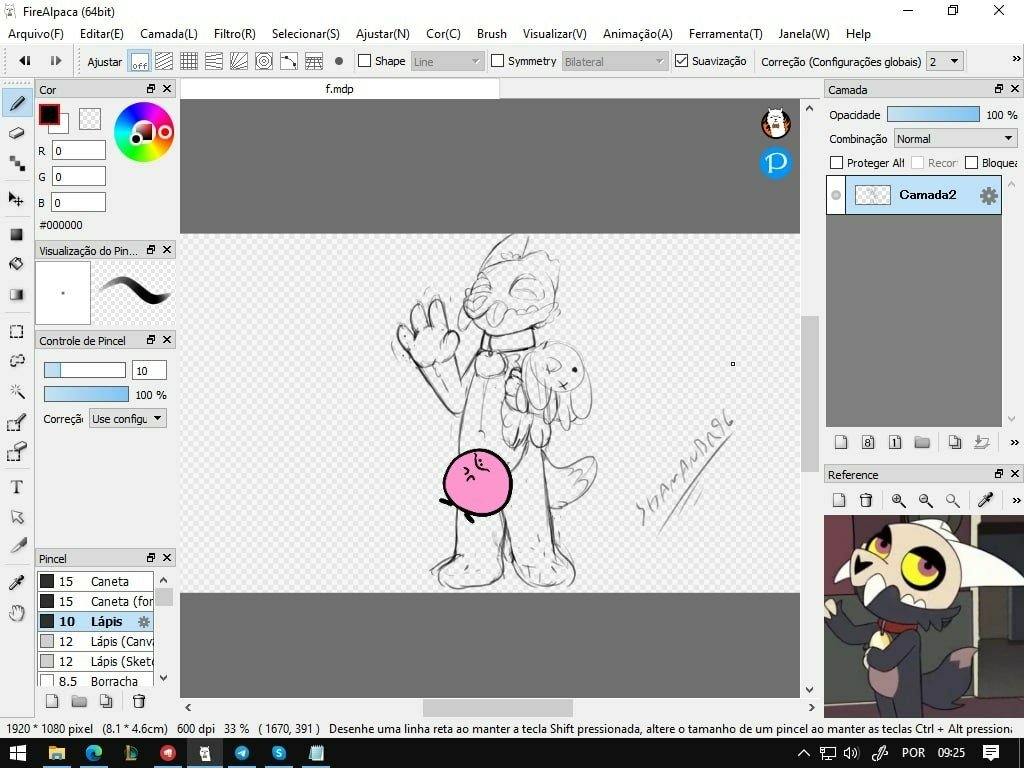Enable crisscross grid snap
The image size is (1024, 768).
[x=189, y=61]
